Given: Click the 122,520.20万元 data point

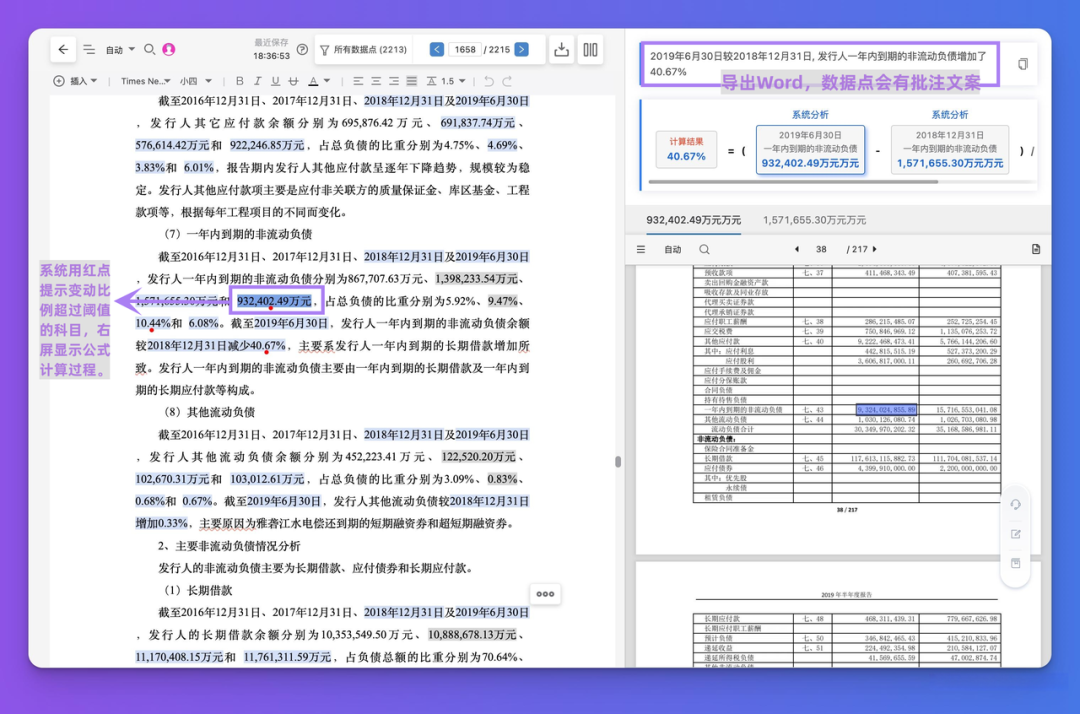Looking at the screenshot, I should point(478,456).
